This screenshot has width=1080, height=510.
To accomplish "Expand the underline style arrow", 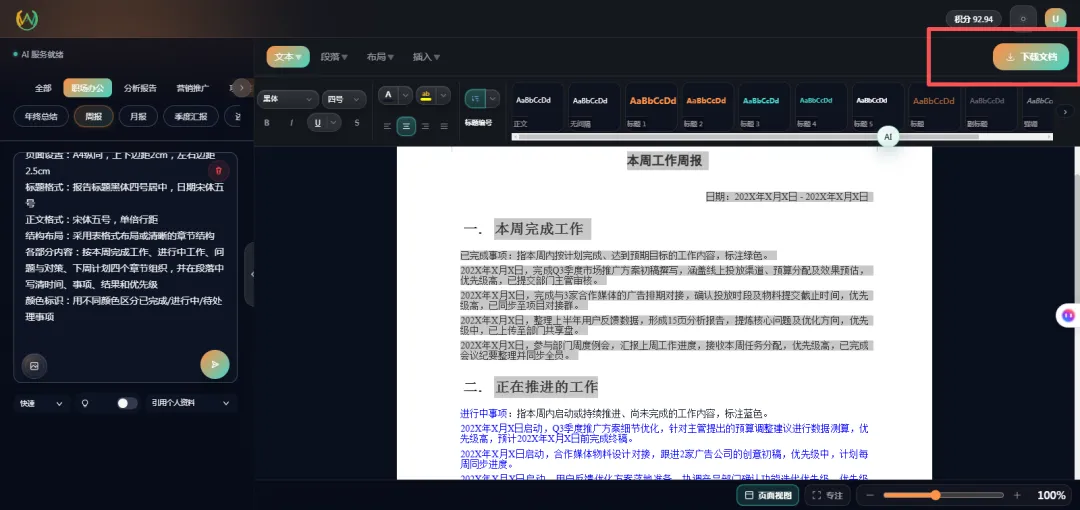I will coord(334,123).
